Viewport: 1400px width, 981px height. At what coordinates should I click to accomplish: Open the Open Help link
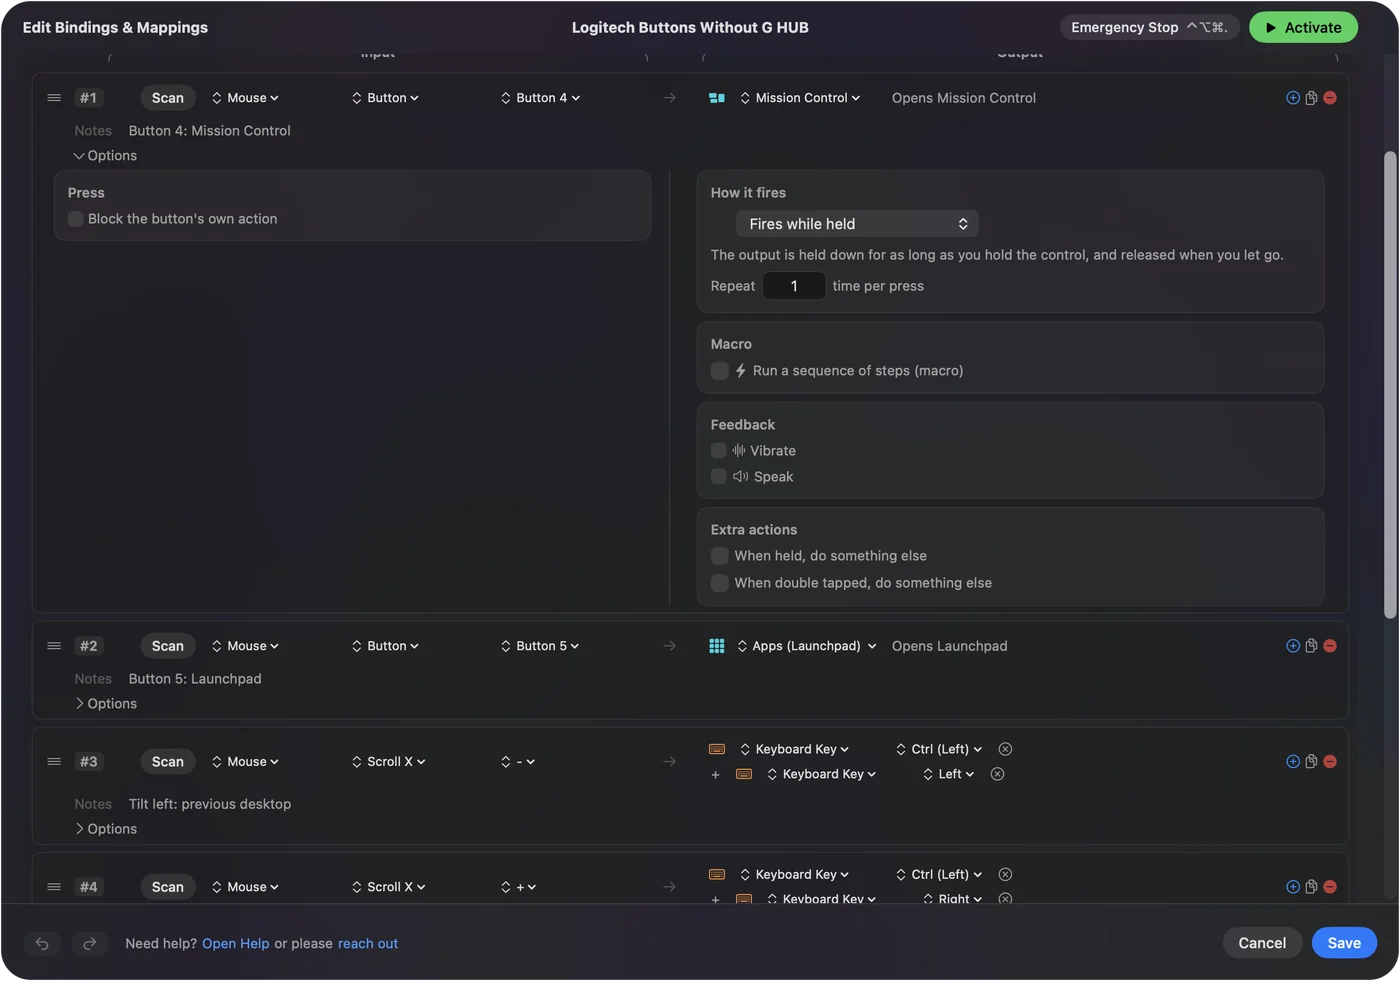236,944
